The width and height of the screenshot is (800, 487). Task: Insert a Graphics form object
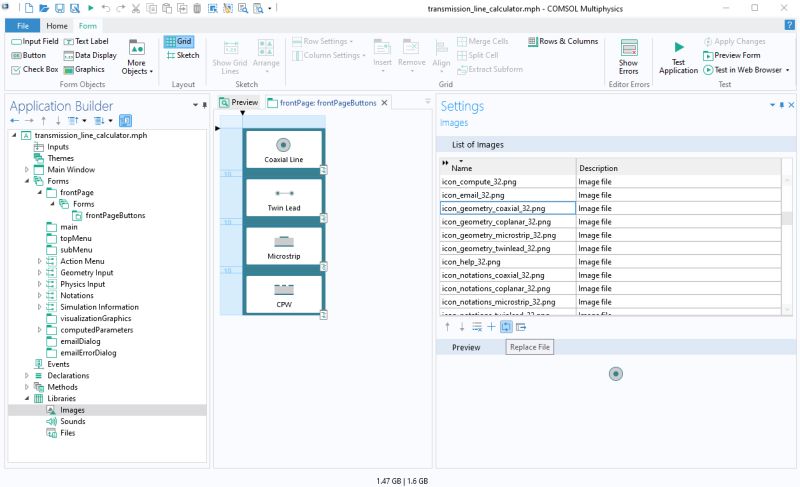click(x=84, y=69)
